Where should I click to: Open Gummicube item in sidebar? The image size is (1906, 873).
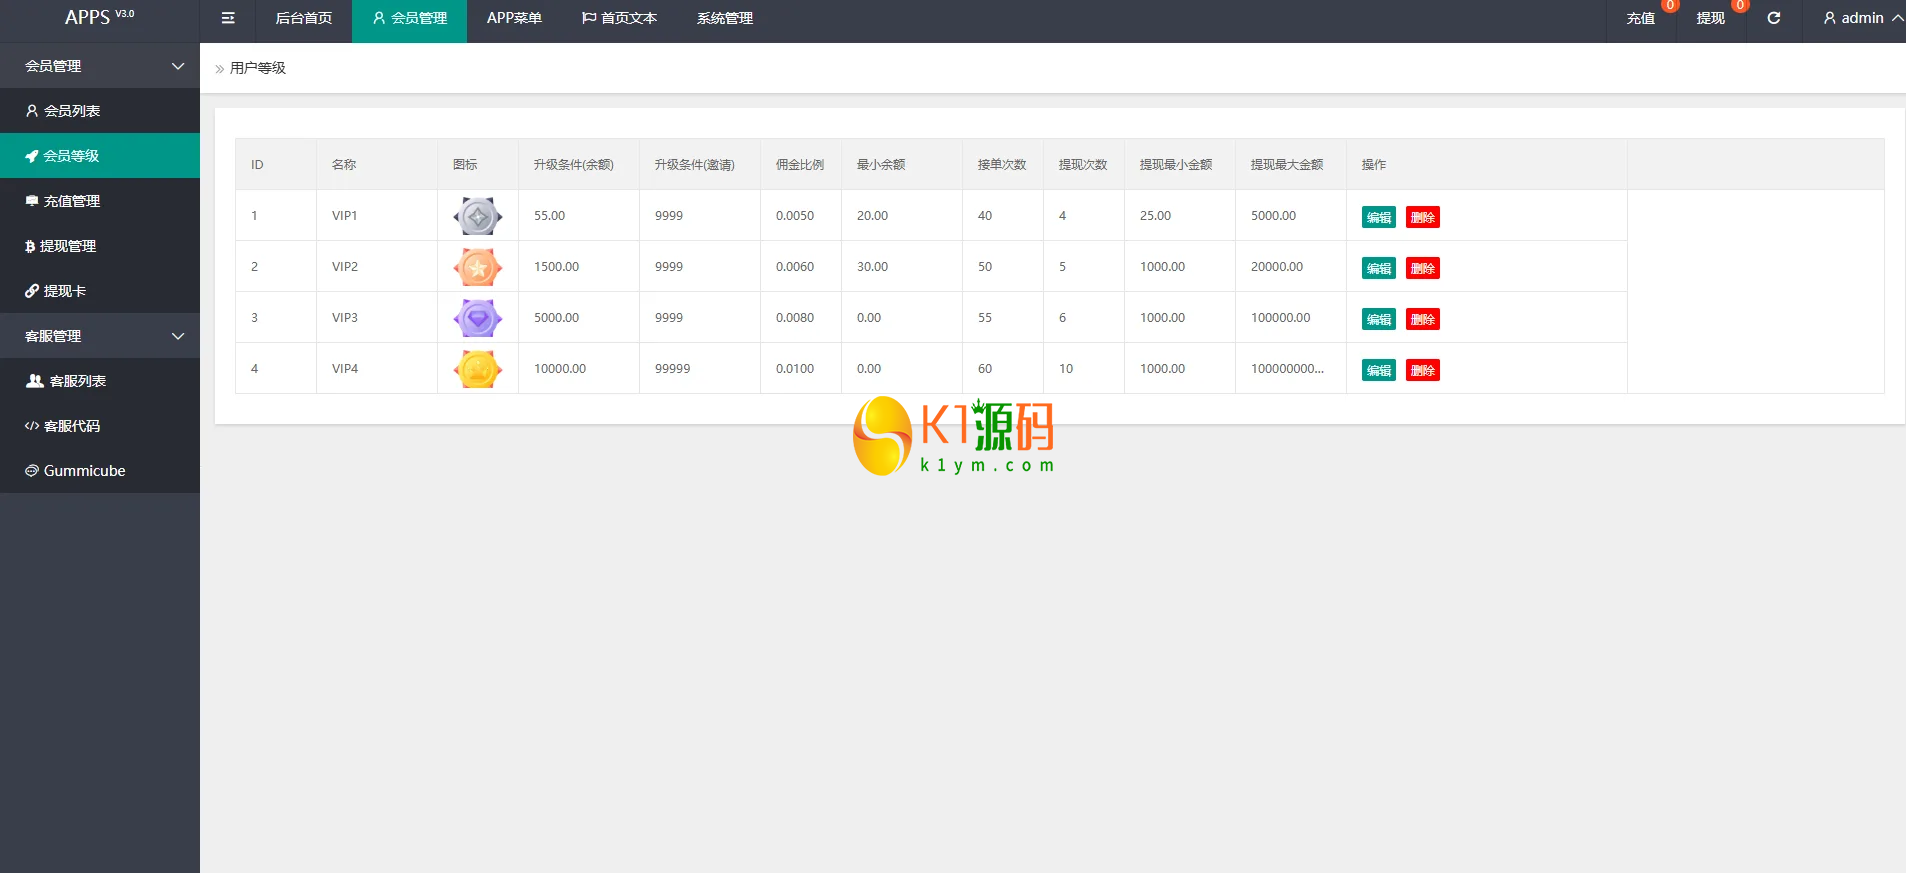(x=84, y=471)
